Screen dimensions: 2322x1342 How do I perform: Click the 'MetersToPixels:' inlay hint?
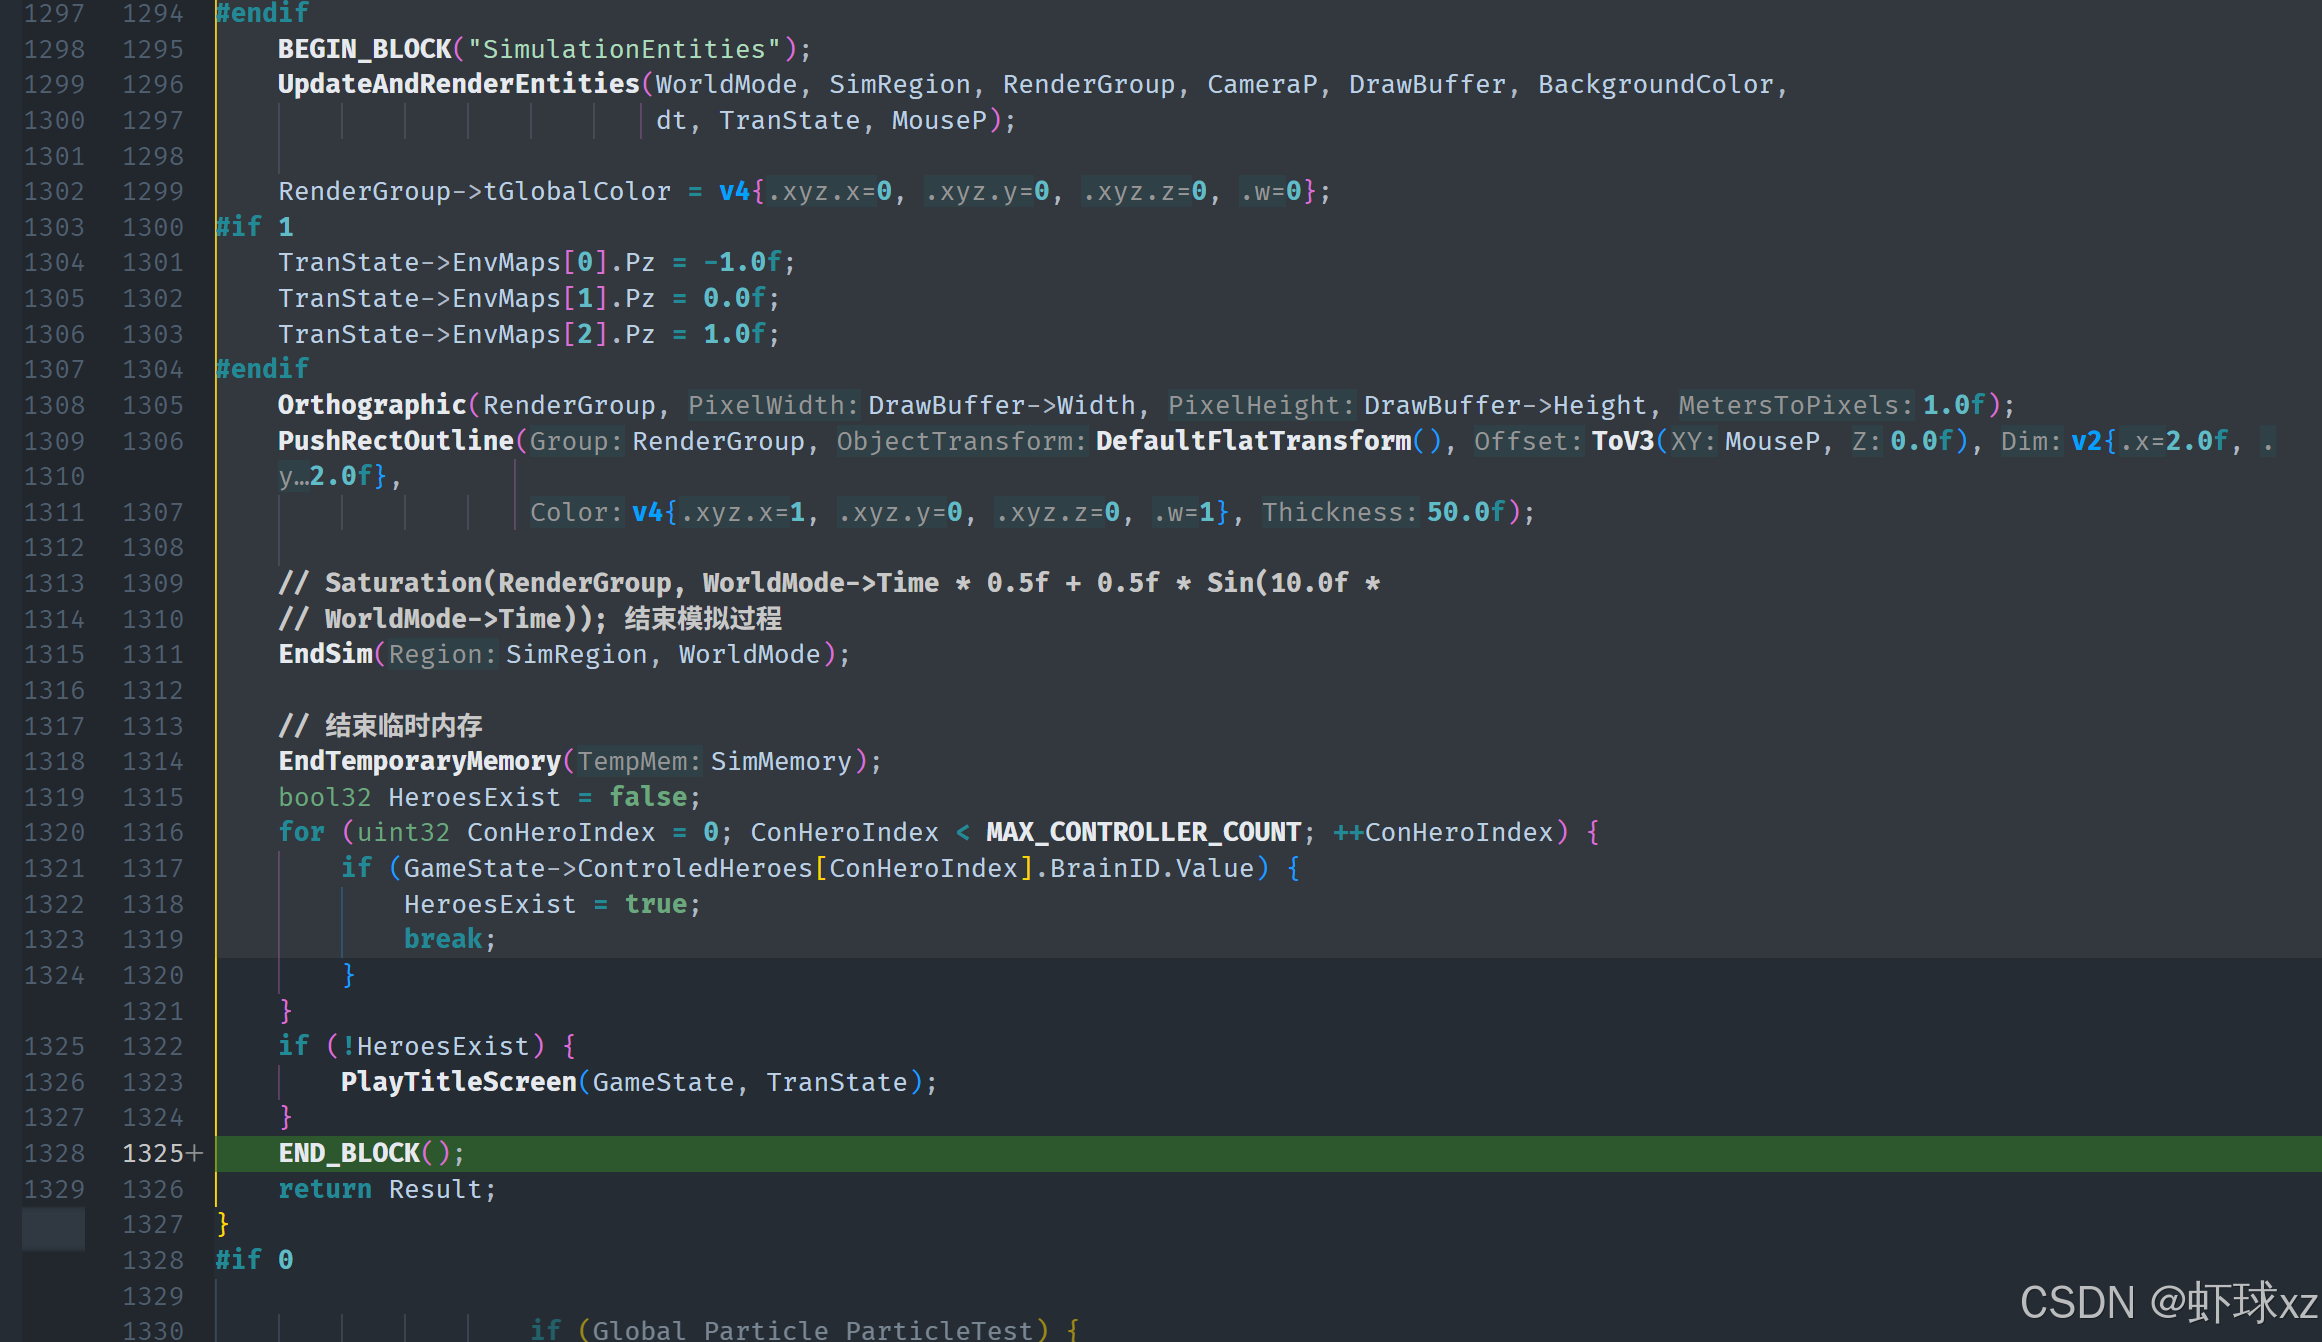tap(1795, 405)
